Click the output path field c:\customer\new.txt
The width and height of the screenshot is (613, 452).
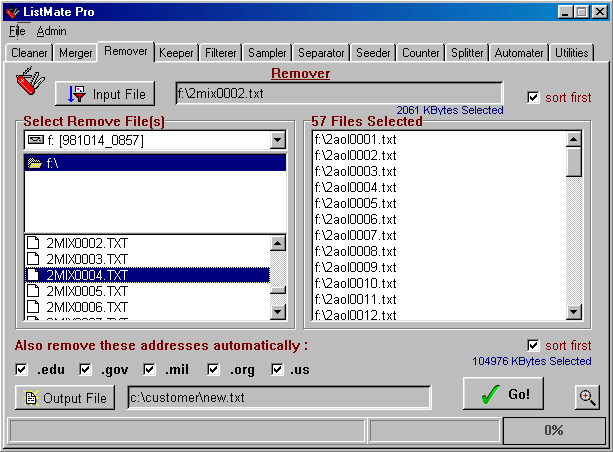click(x=279, y=398)
